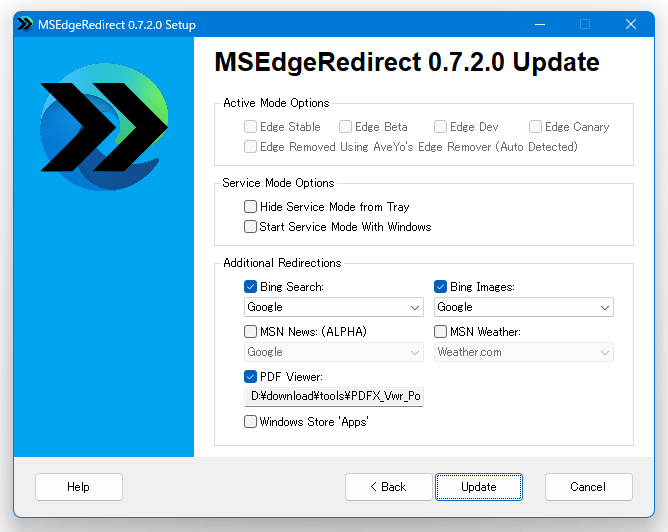
Task: Cancel the setup
Action: [588, 487]
